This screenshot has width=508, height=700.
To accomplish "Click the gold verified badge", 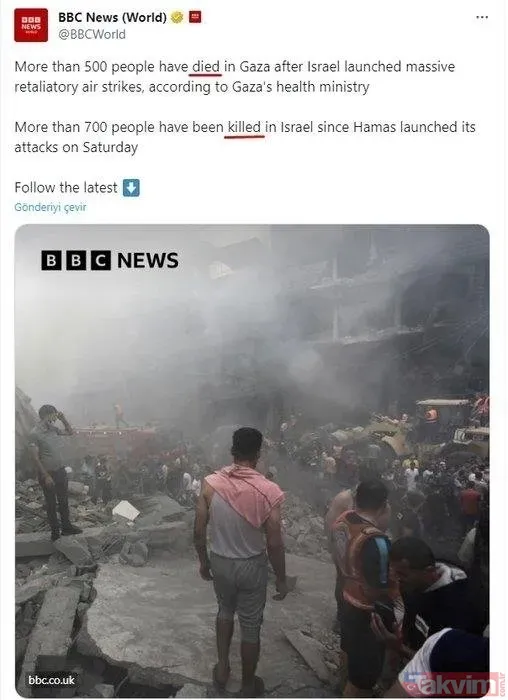I will point(177,17).
